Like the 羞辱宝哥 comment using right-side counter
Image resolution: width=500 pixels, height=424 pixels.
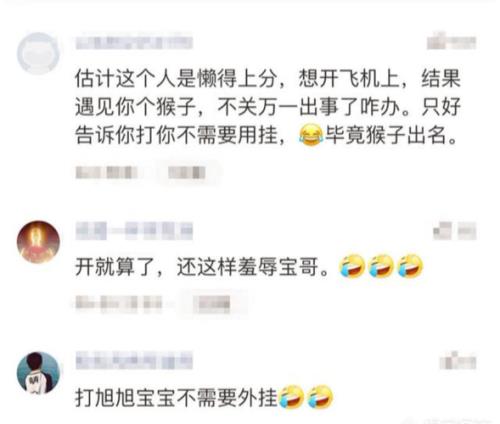point(455,231)
